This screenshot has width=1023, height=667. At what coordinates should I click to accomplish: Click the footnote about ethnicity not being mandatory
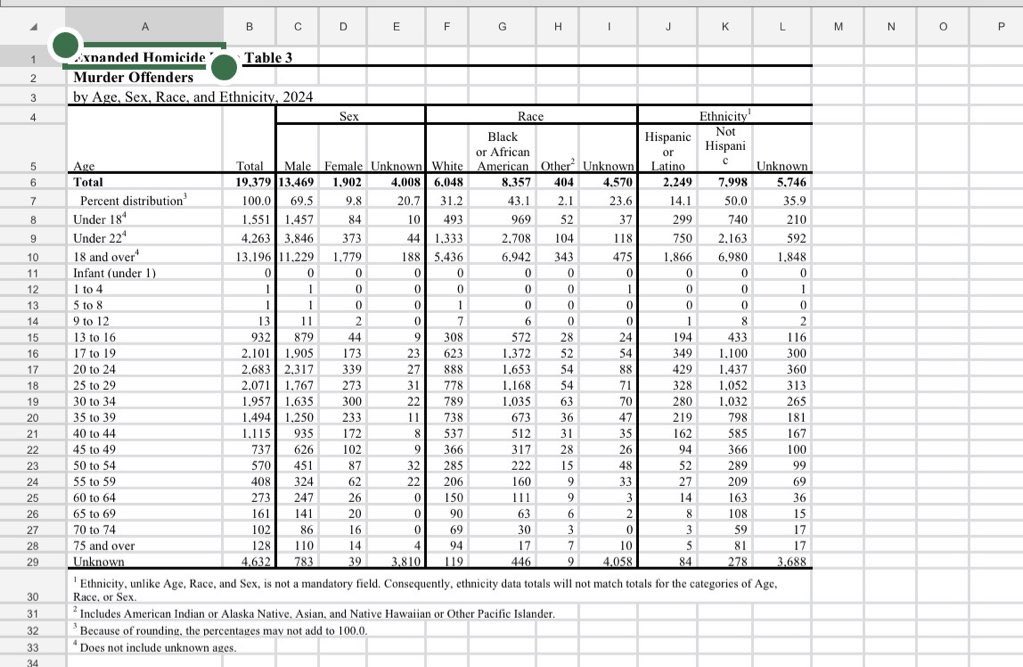pyautogui.click(x=425, y=589)
